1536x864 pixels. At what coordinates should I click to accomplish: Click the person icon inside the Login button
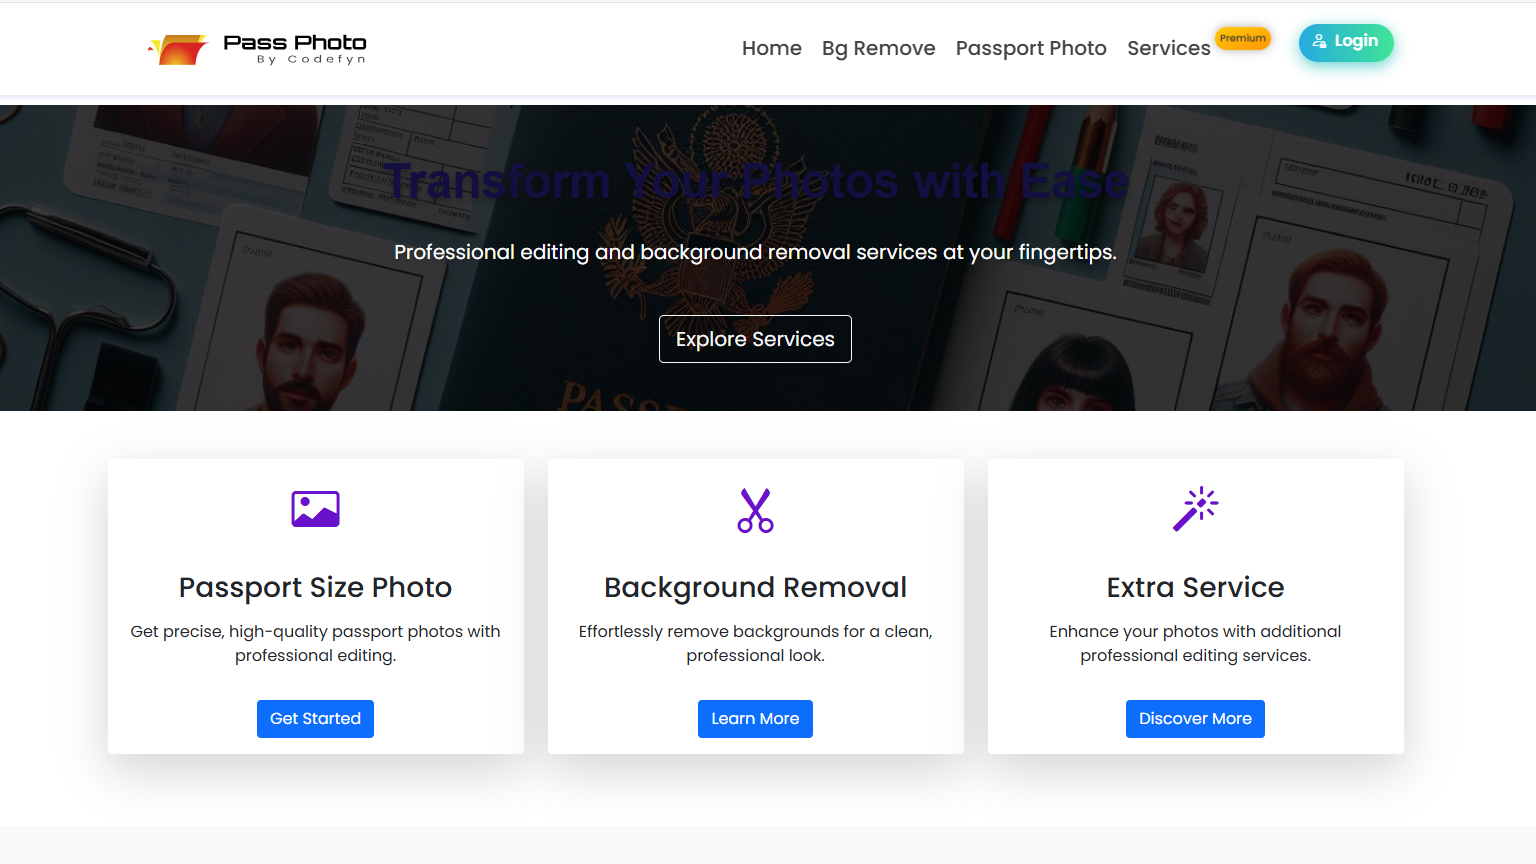(1319, 42)
